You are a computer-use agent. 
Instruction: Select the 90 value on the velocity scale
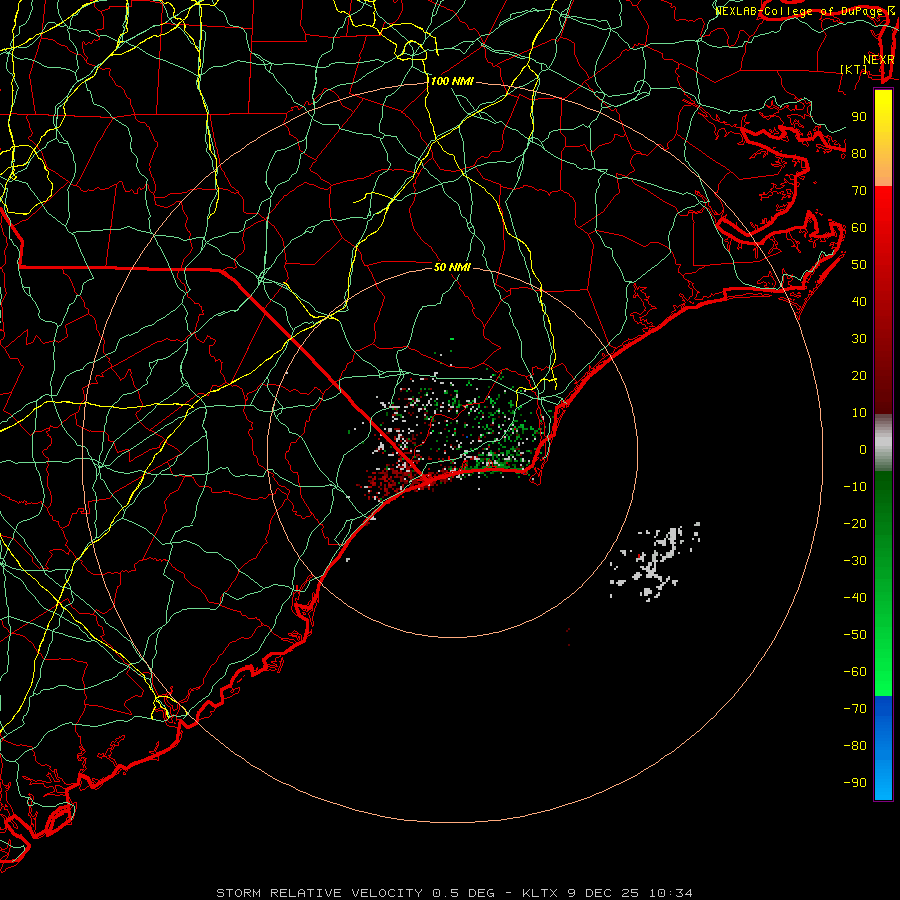point(859,117)
